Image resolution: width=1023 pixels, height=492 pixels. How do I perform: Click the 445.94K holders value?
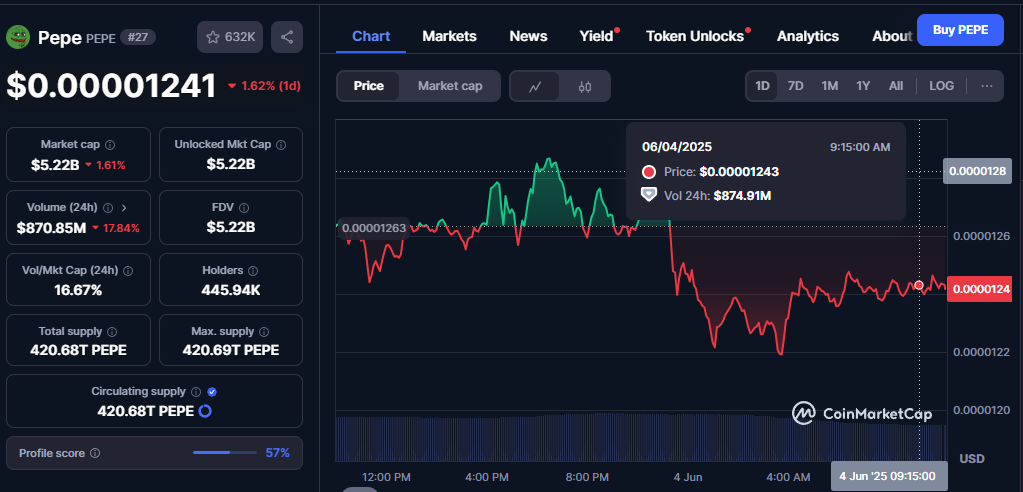pyautogui.click(x=231, y=290)
